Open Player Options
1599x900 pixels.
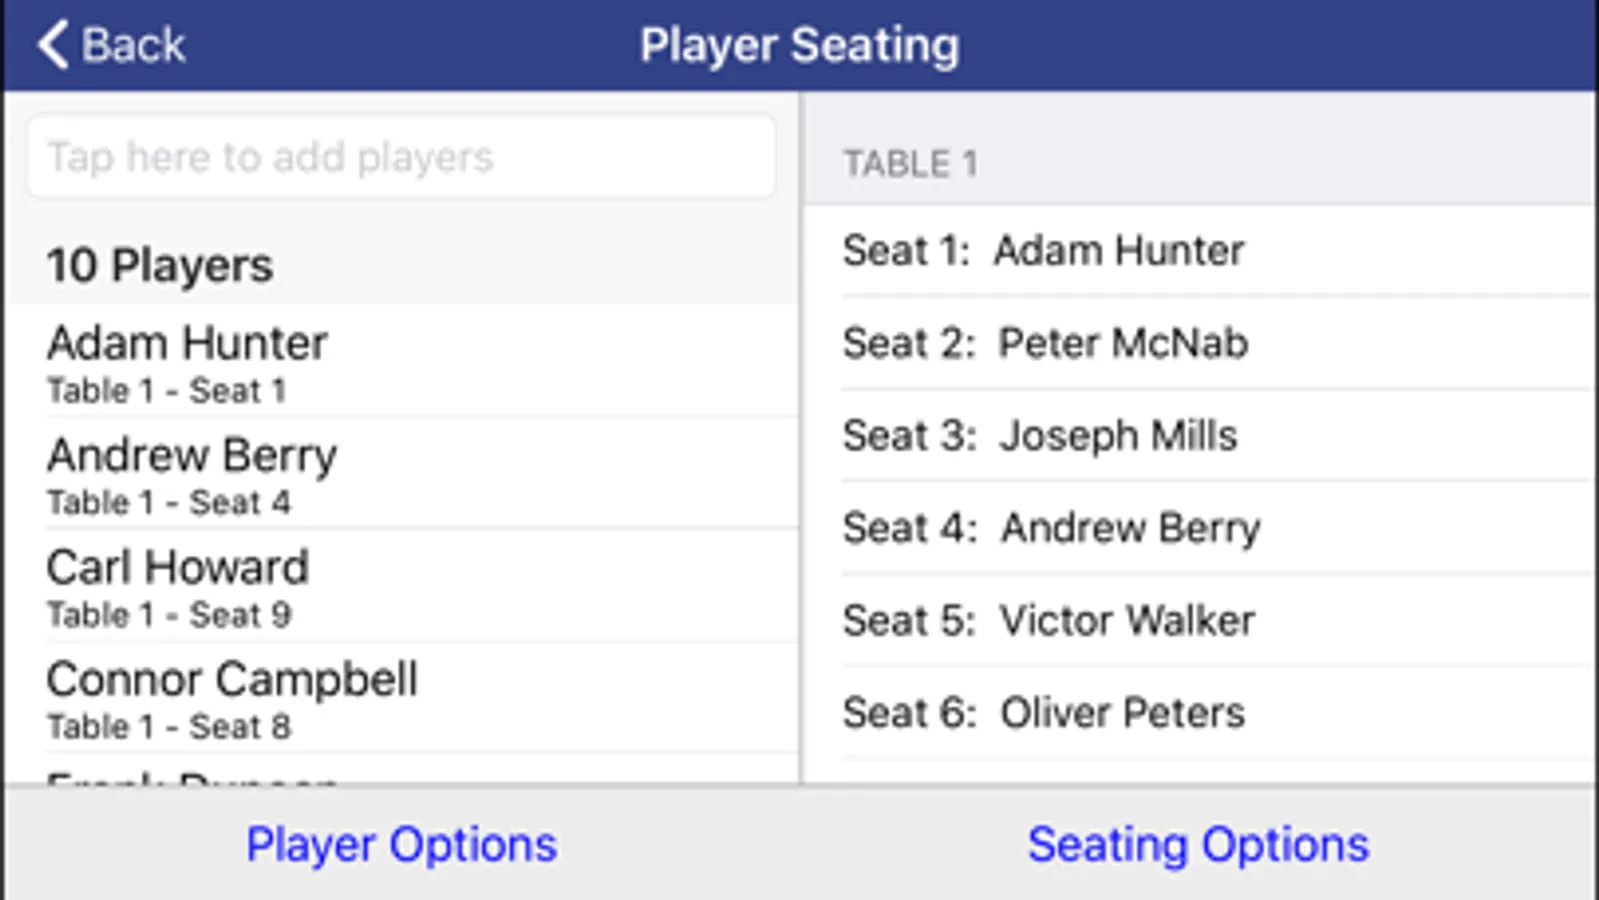(401, 845)
